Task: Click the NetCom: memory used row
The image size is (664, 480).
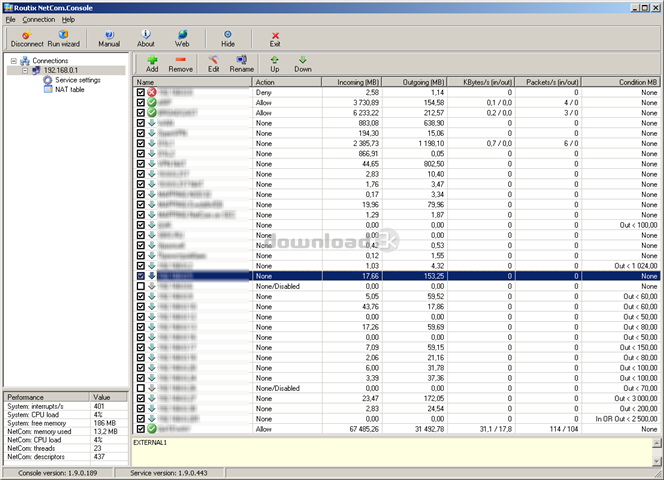Action: pos(66,431)
